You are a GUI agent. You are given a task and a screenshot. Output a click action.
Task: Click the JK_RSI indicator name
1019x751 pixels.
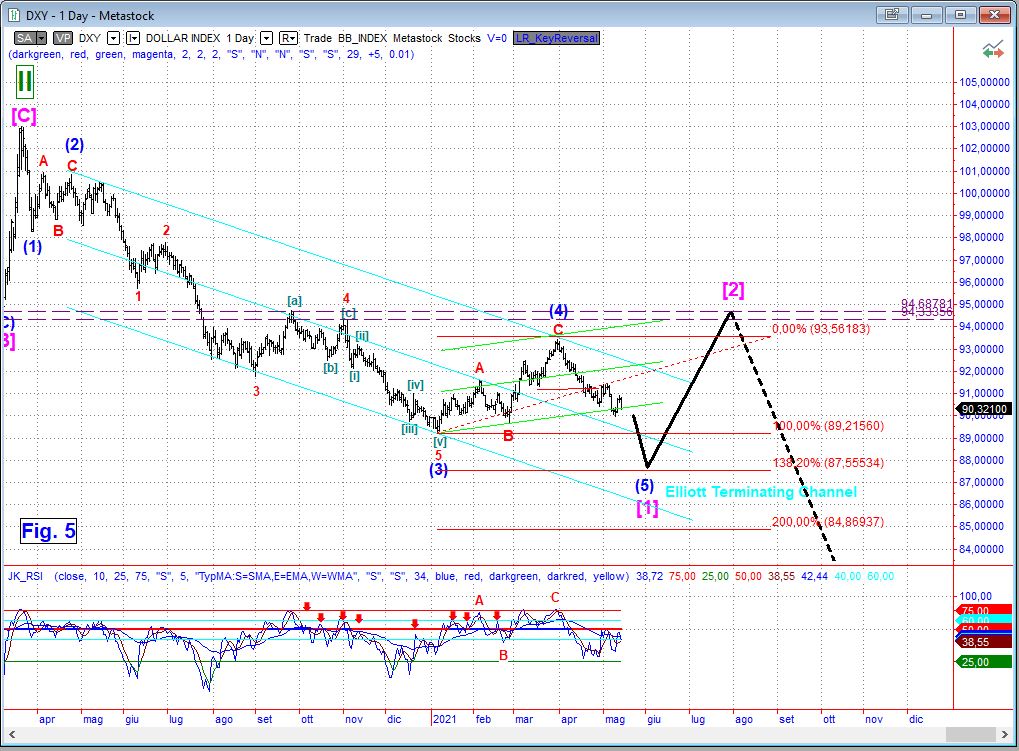point(27,576)
